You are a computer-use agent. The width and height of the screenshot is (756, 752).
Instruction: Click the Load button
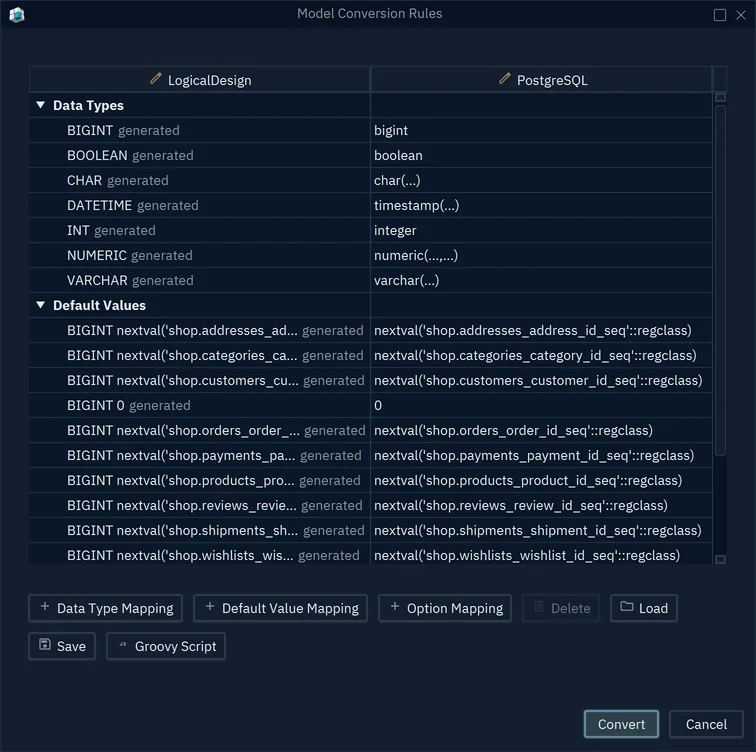pyautogui.click(x=644, y=608)
